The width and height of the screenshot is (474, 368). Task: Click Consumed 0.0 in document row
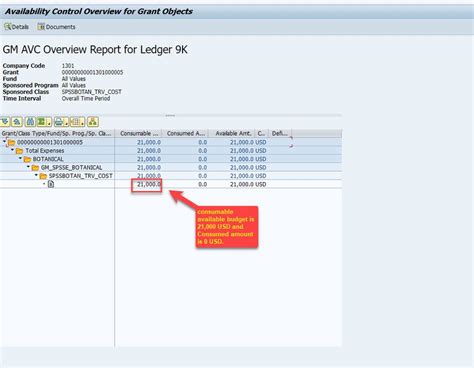(203, 184)
